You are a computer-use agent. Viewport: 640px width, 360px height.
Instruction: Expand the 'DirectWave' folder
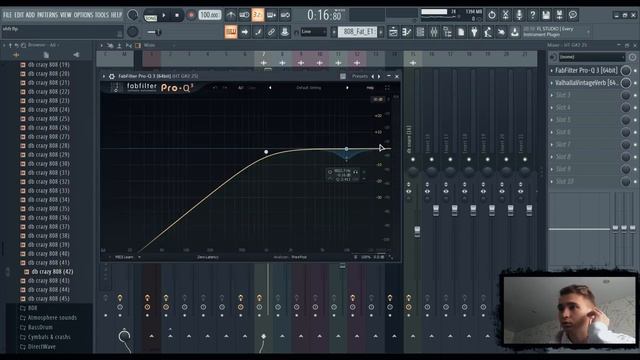[x=41, y=347]
